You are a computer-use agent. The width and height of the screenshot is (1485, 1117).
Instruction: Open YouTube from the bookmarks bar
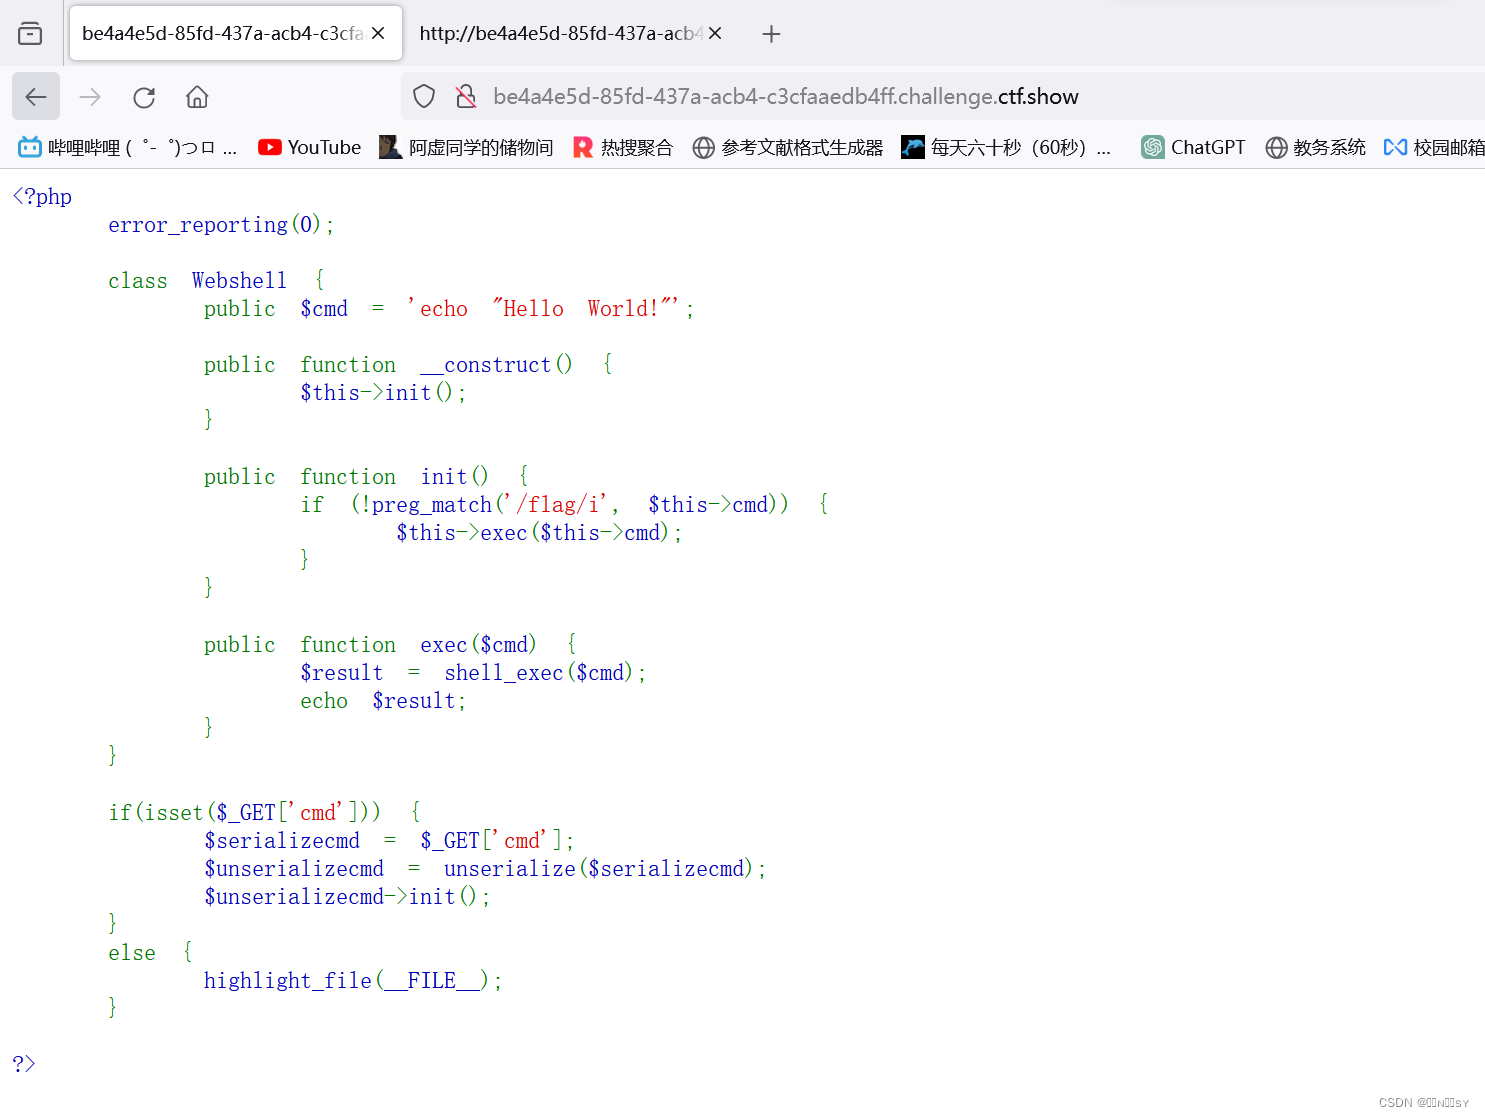pyautogui.click(x=309, y=146)
